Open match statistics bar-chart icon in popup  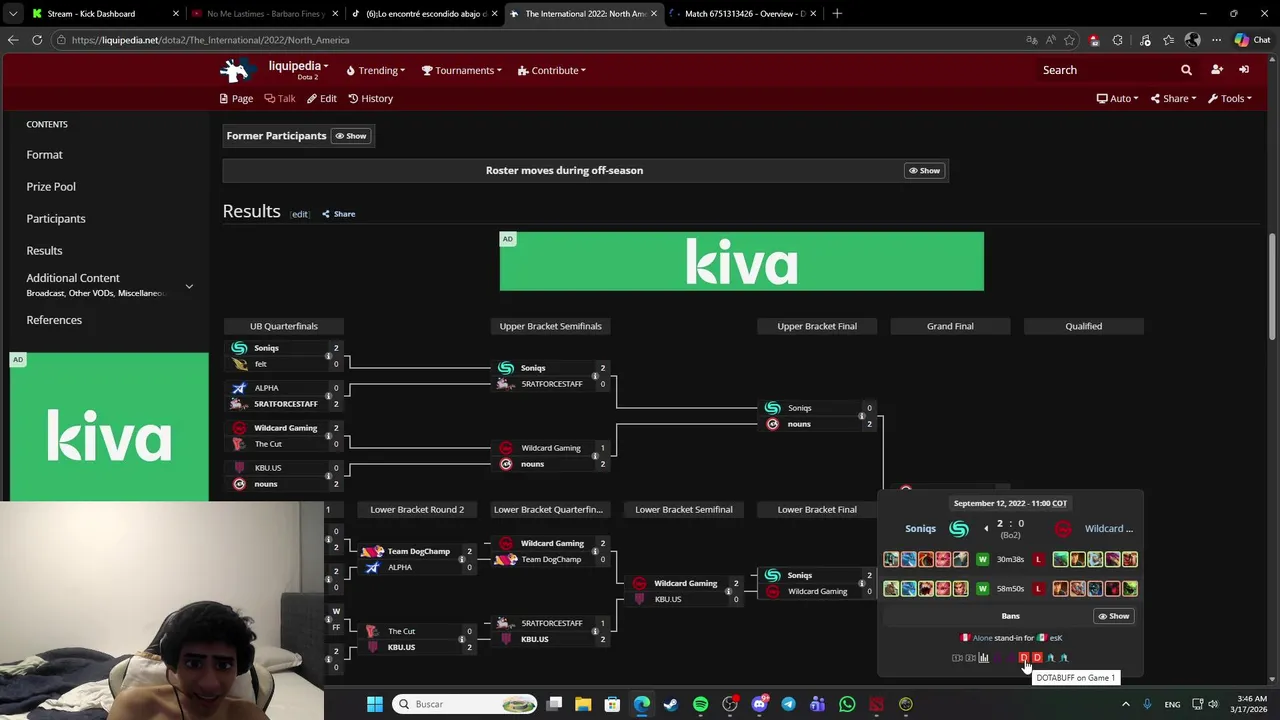click(x=984, y=658)
